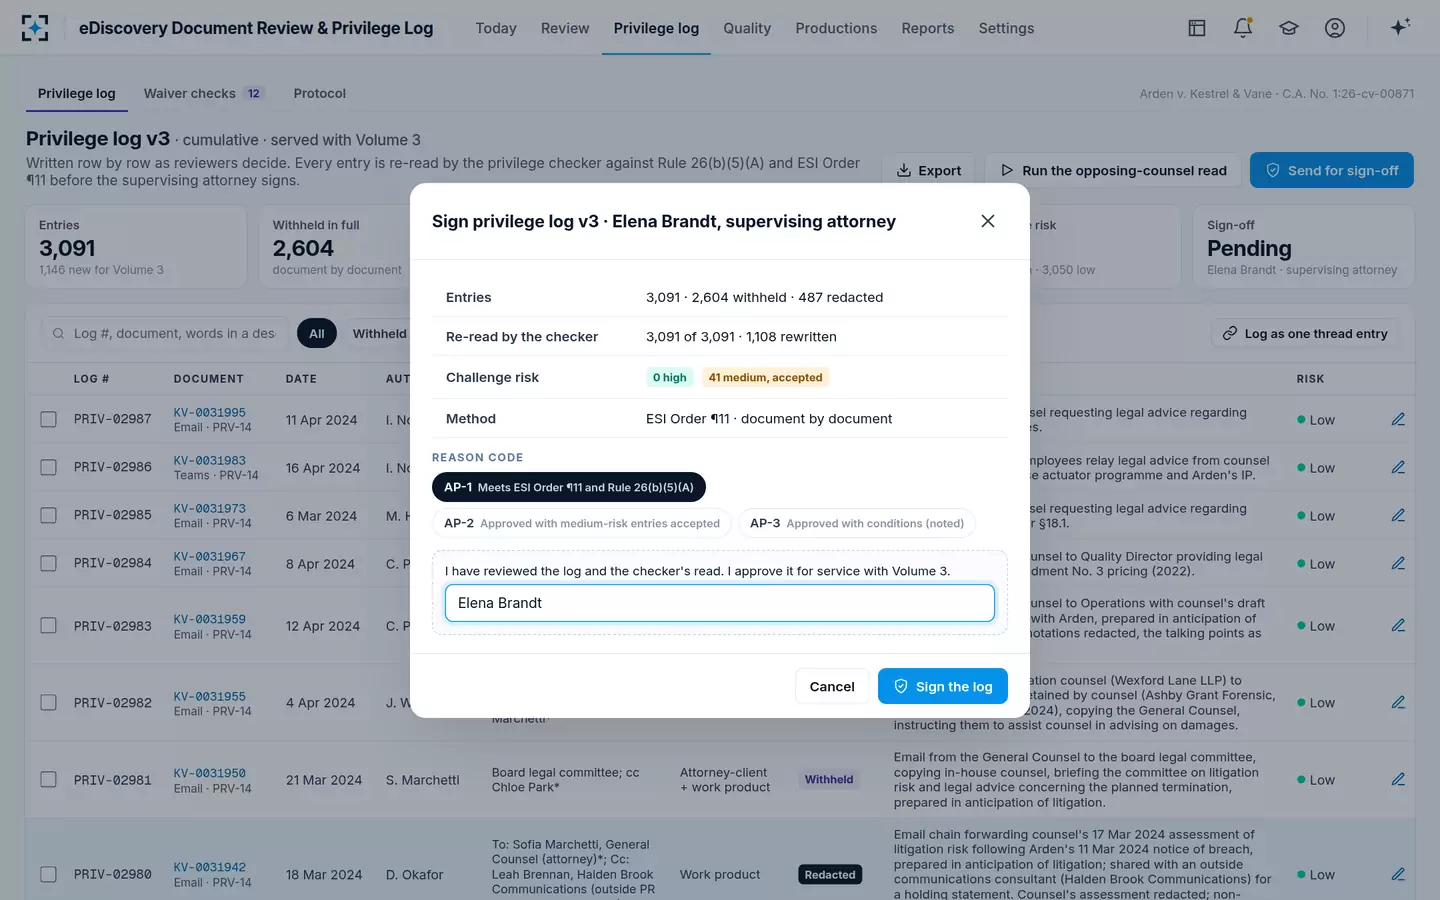Focus the log search field

coord(164,333)
